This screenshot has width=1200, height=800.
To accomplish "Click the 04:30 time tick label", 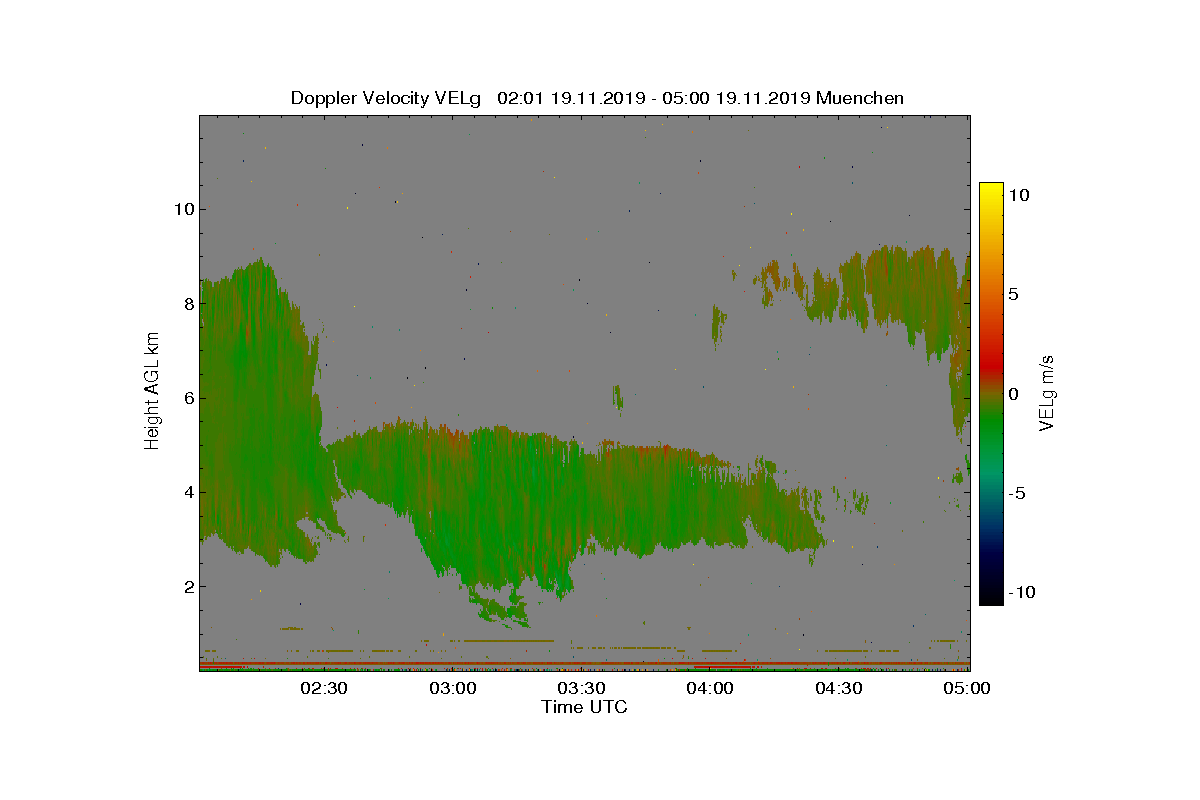I will pyautogui.click(x=839, y=689).
